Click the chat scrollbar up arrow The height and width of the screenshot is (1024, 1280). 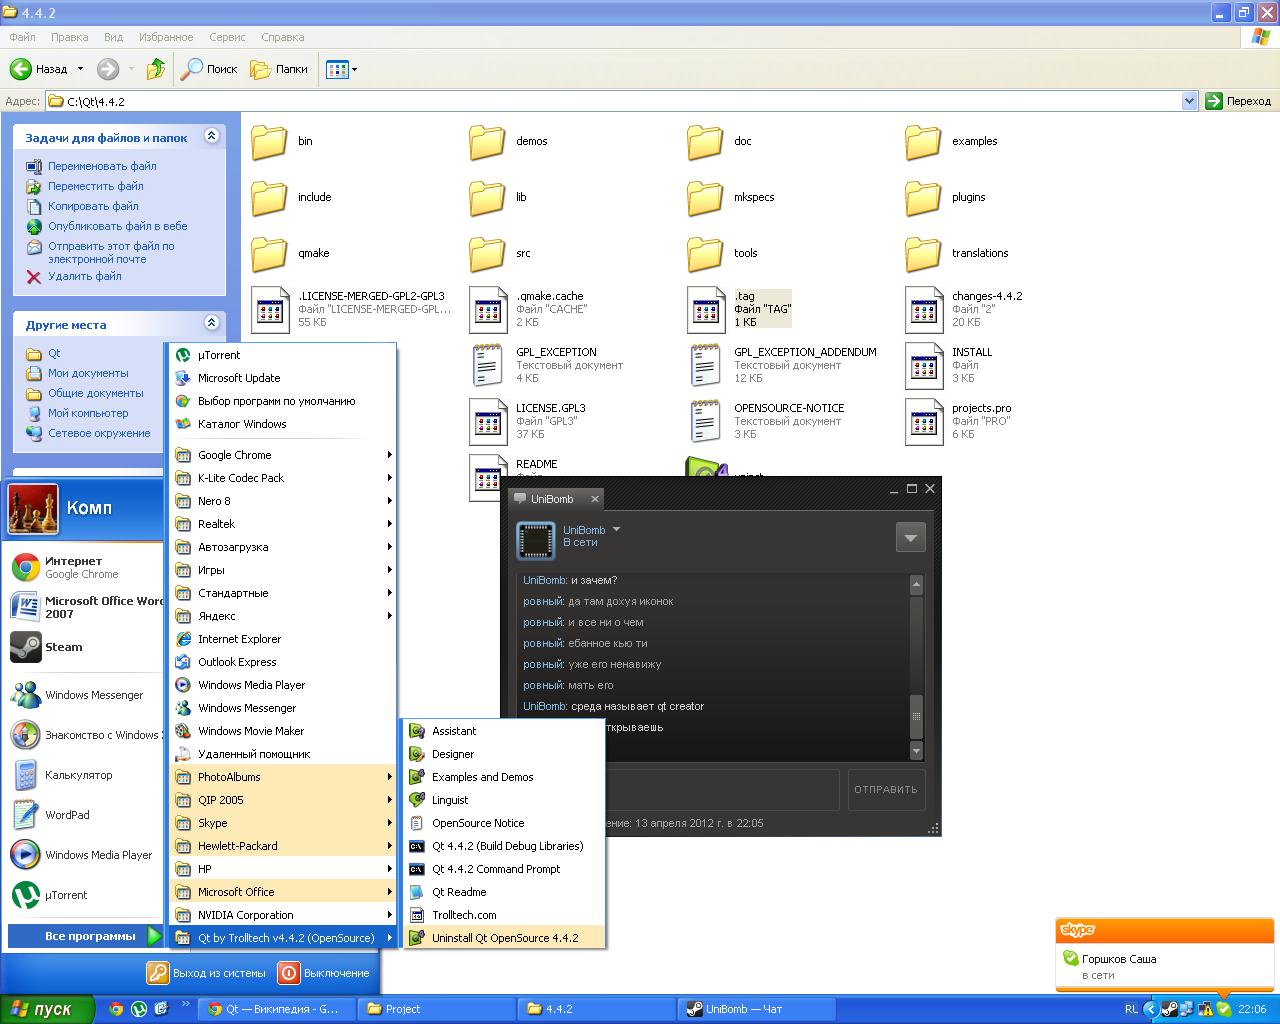click(x=916, y=583)
